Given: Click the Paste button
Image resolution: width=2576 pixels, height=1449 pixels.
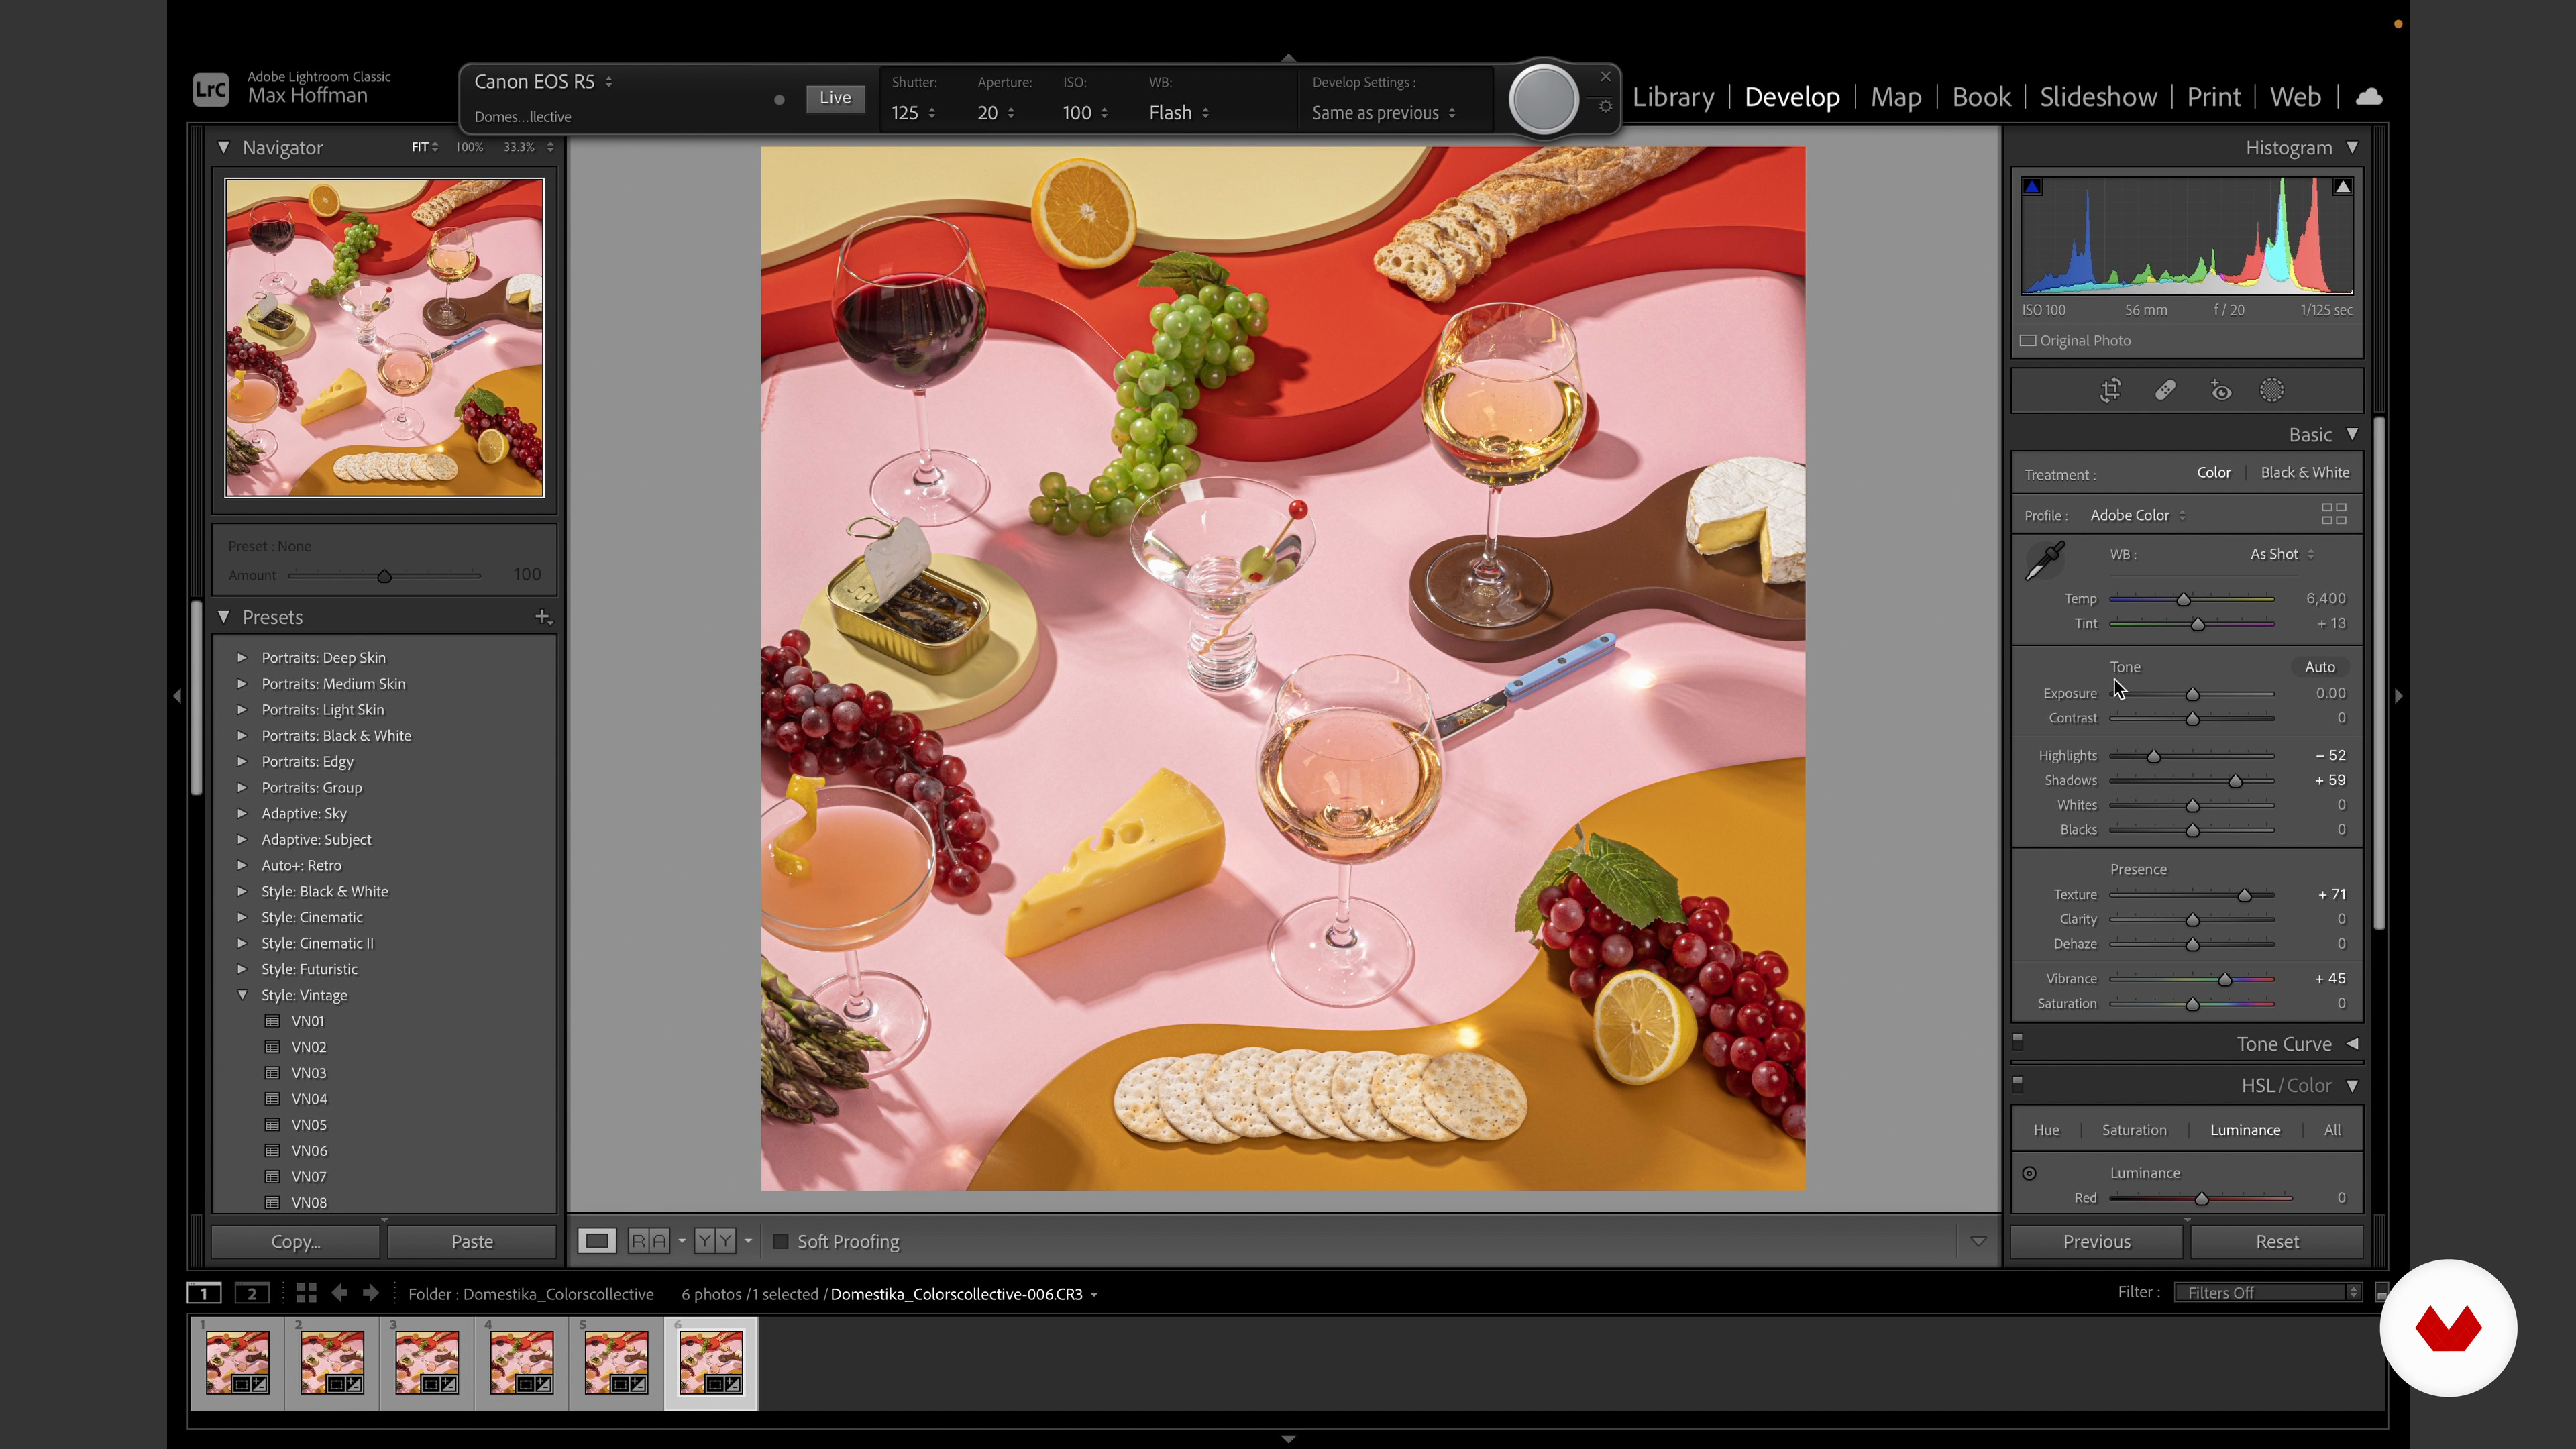Looking at the screenshot, I should tap(472, 1241).
